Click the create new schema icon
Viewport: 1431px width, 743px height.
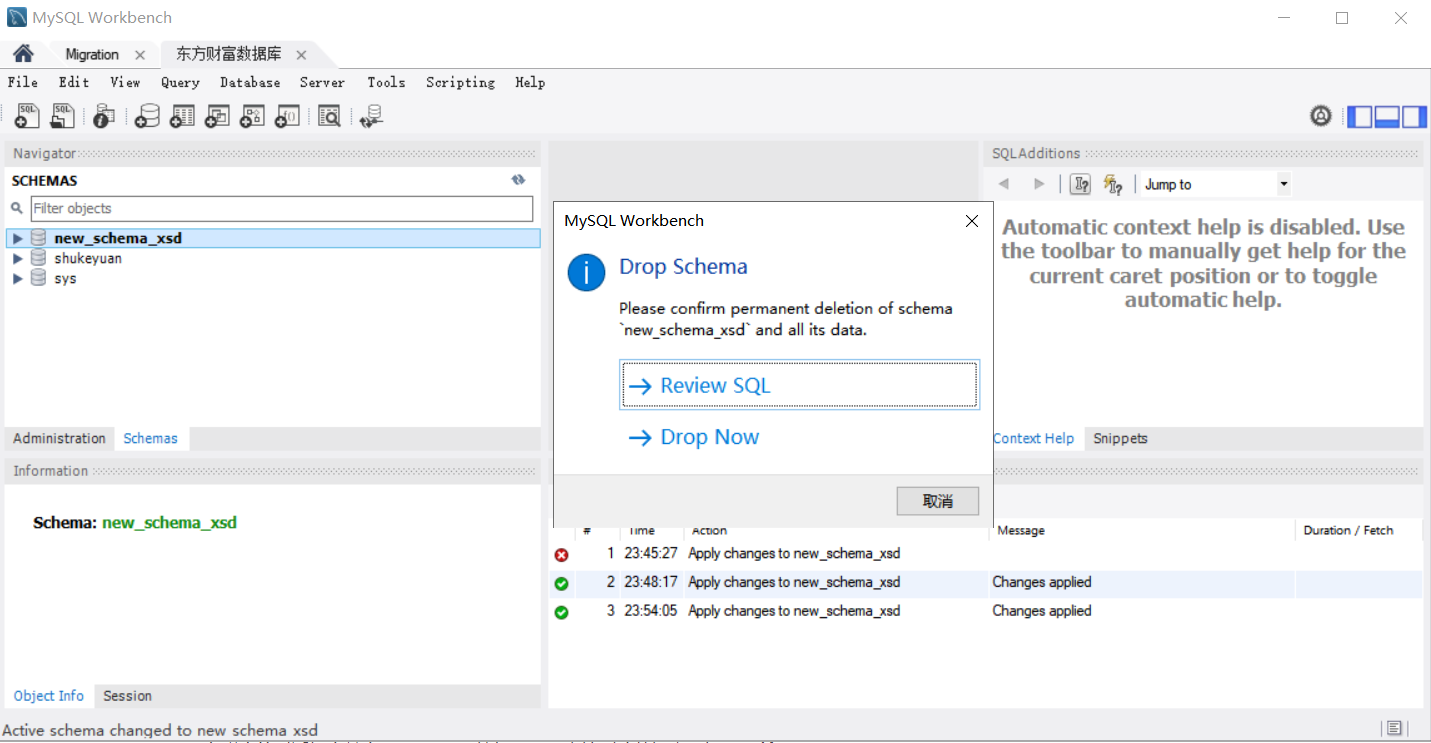pyautogui.click(x=147, y=116)
